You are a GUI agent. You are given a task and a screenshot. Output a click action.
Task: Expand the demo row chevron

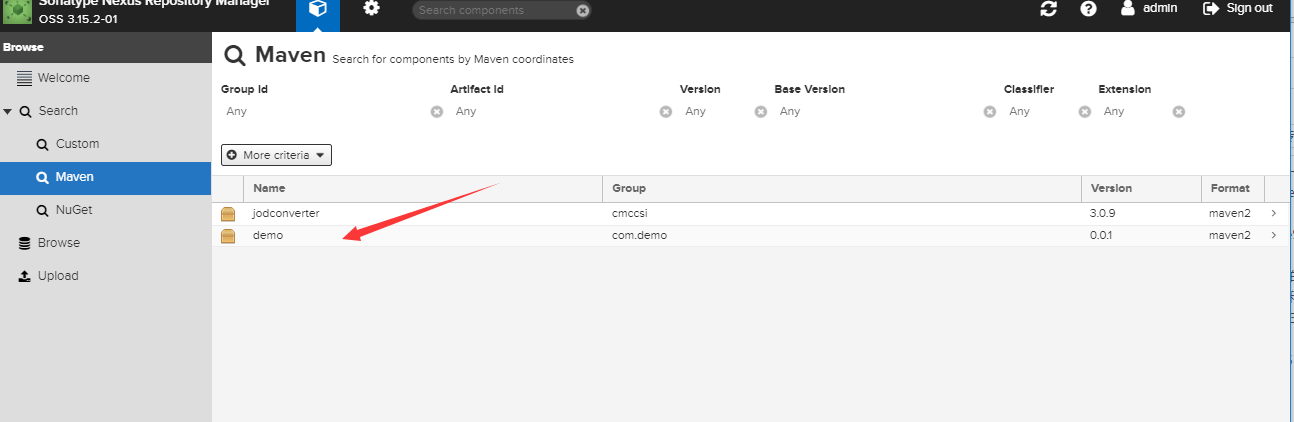[1274, 236]
